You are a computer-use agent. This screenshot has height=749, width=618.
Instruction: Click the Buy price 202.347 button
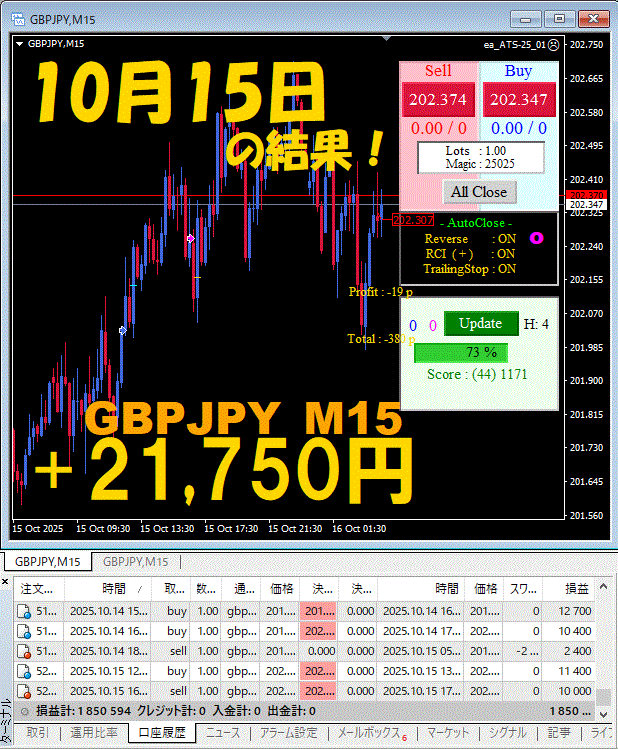[x=519, y=99]
